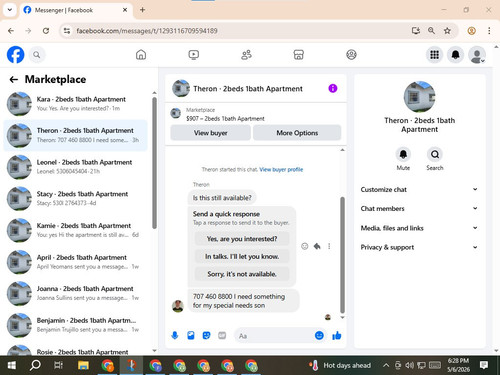Expand Media, files and links section

(419, 228)
